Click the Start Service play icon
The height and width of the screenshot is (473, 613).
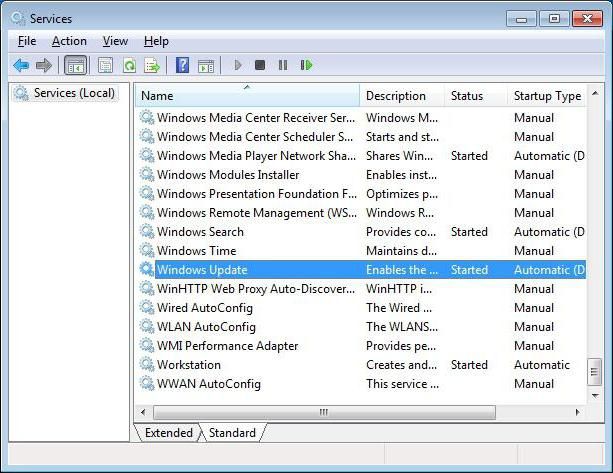pyautogui.click(x=238, y=65)
